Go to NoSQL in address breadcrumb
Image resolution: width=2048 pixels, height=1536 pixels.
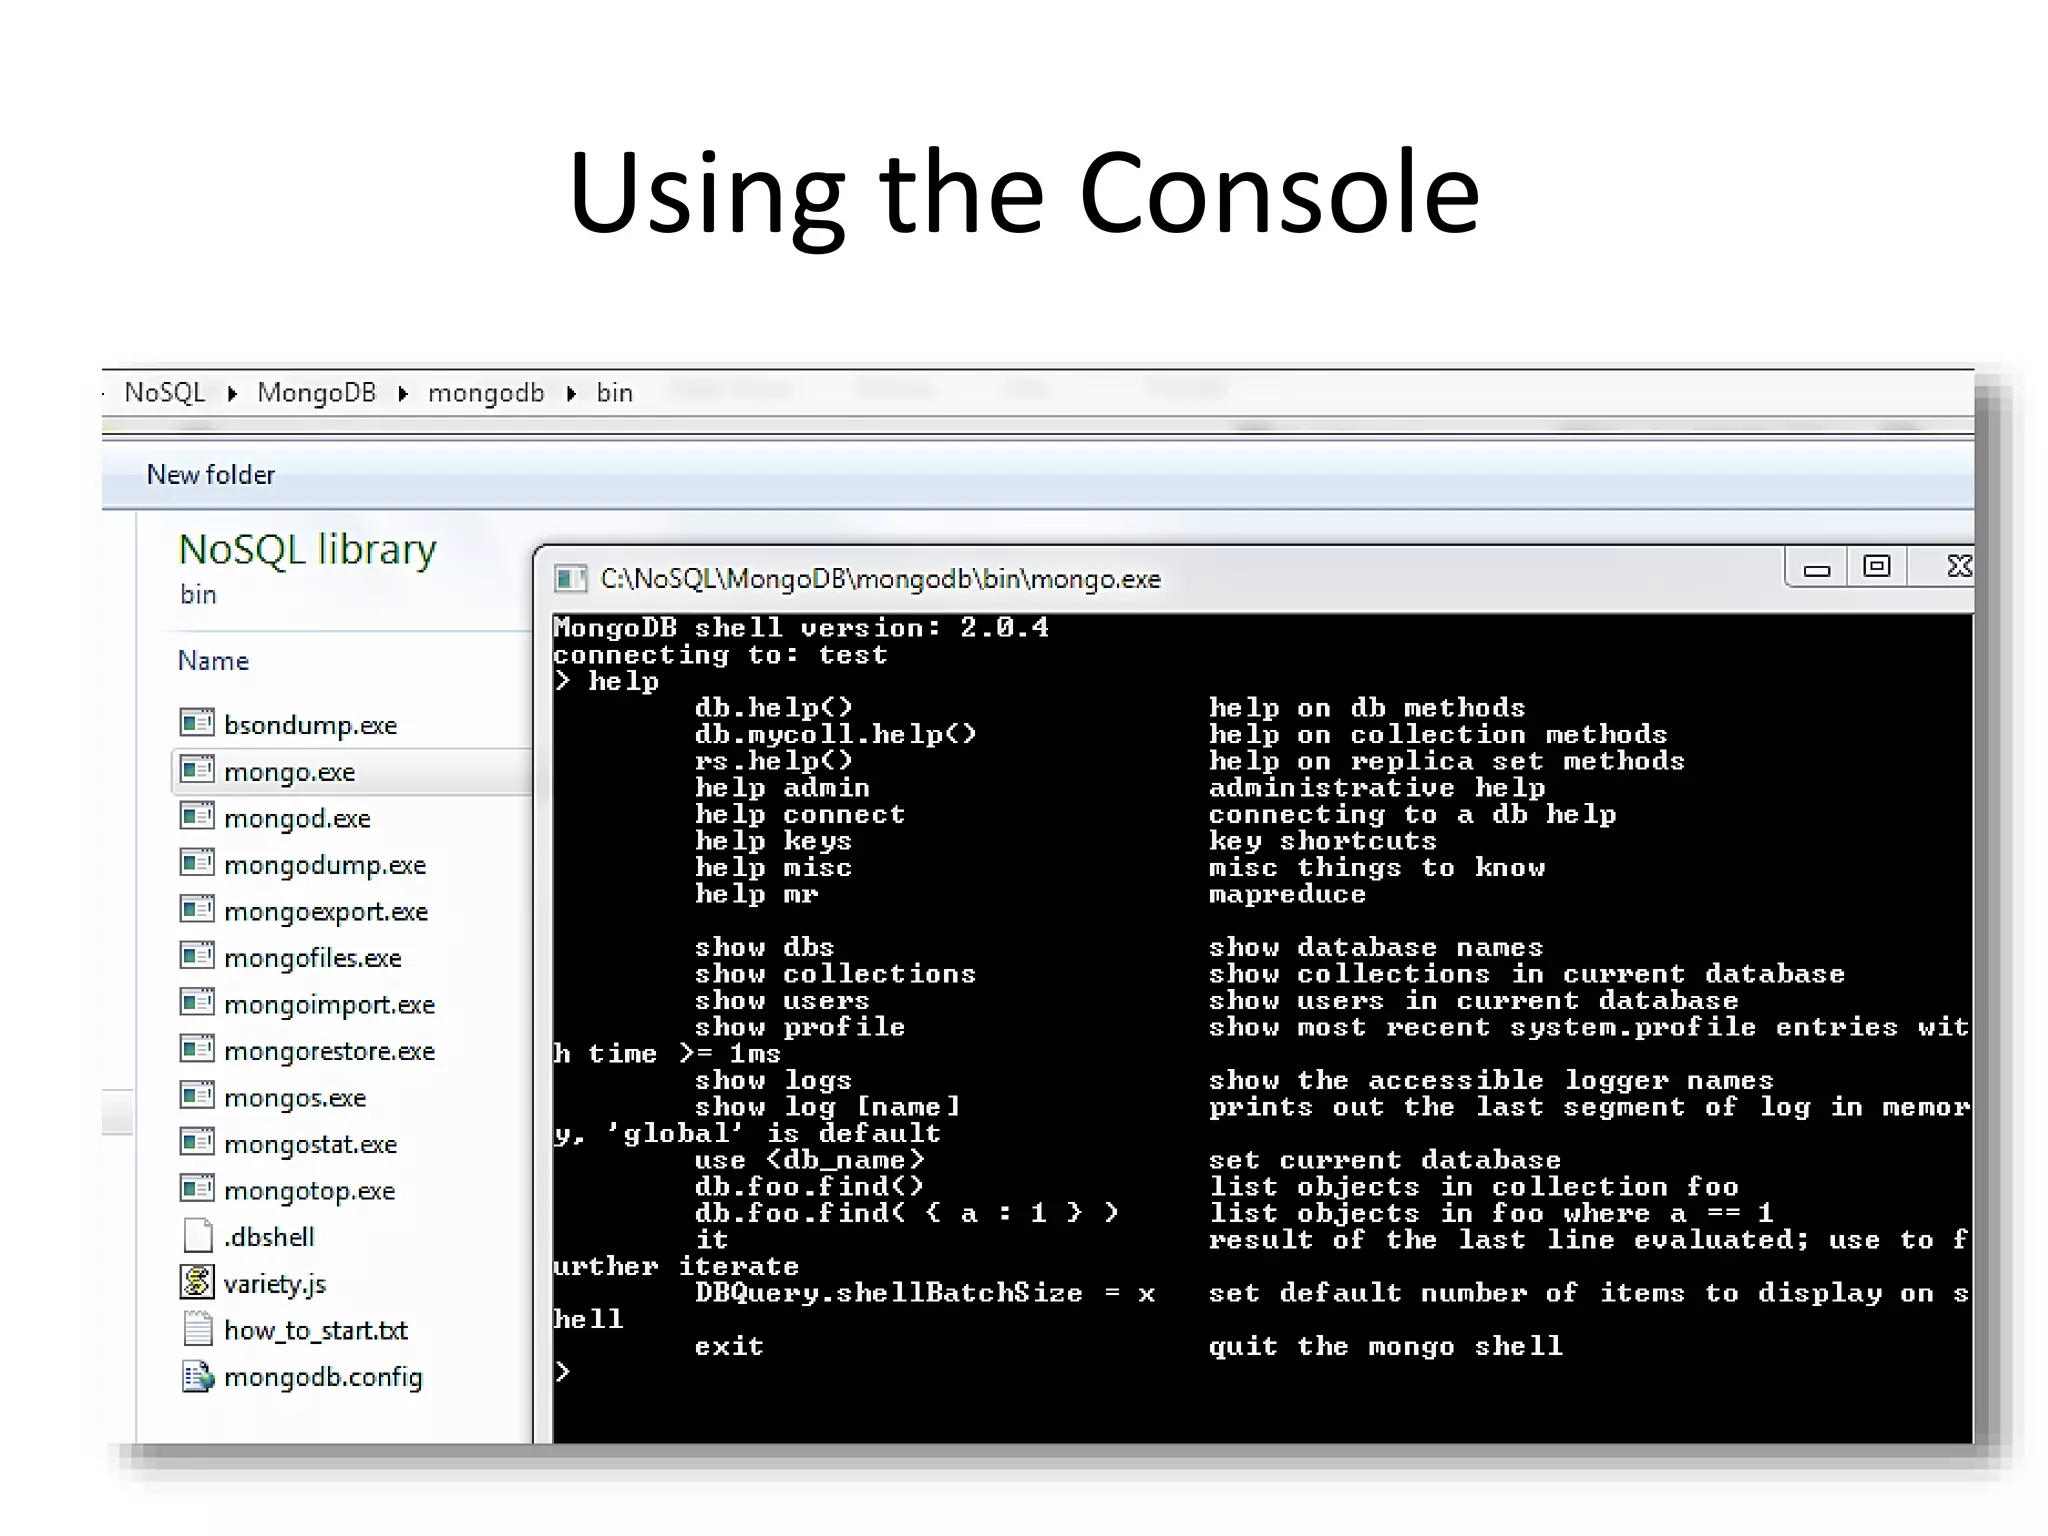[x=165, y=392]
